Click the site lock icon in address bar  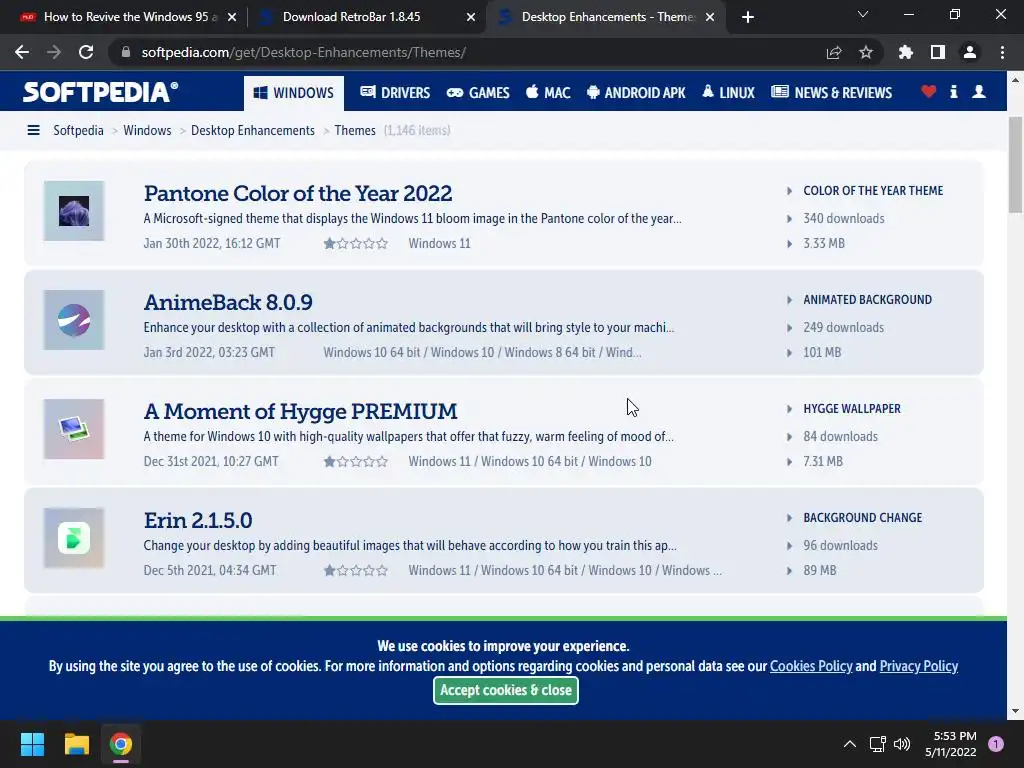(x=126, y=52)
